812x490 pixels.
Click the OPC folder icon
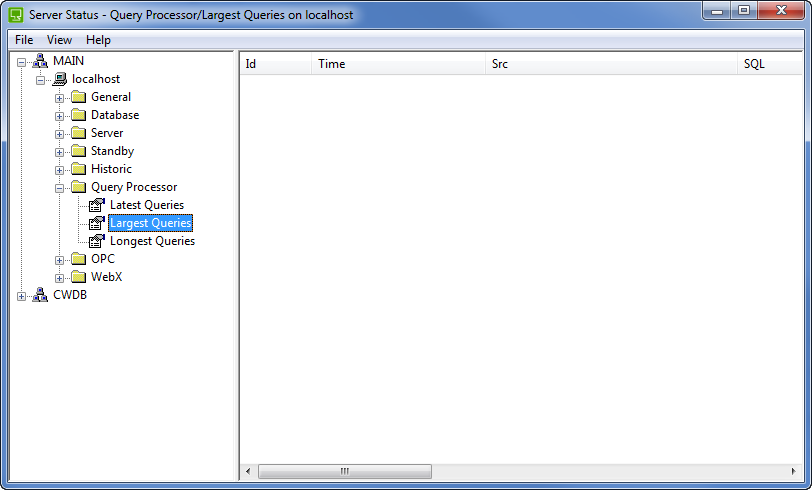point(78,258)
